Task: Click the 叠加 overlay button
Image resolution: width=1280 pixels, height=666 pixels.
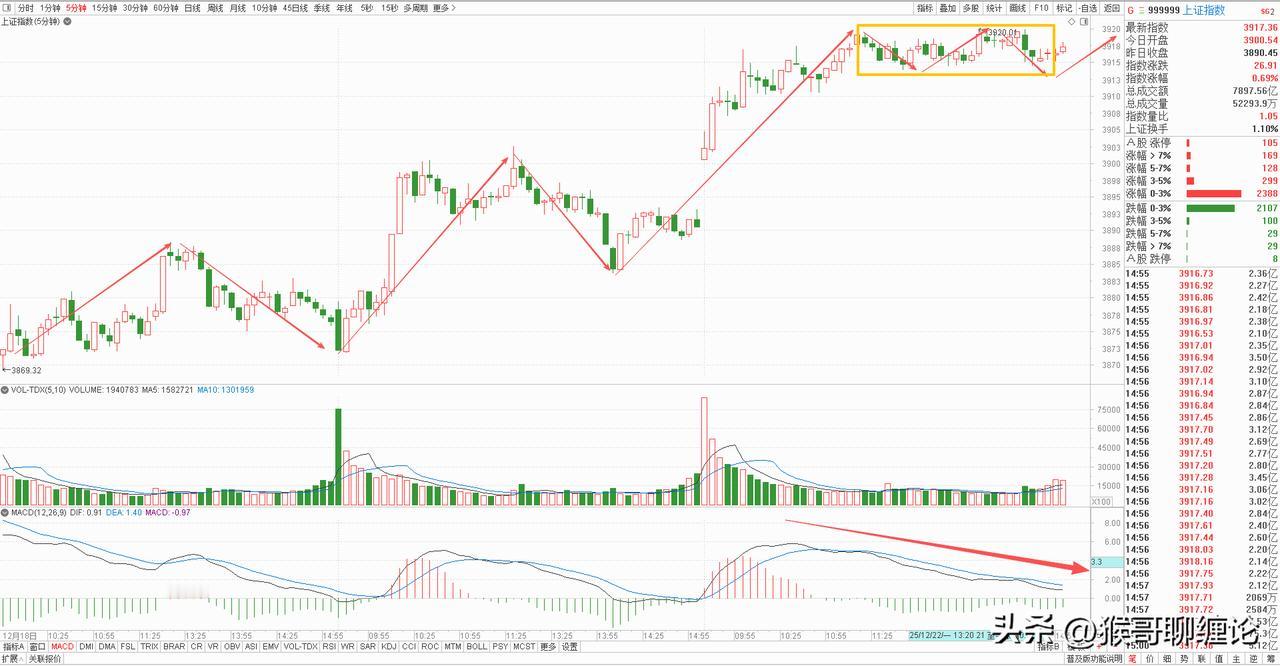Action: click(x=948, y=8)
